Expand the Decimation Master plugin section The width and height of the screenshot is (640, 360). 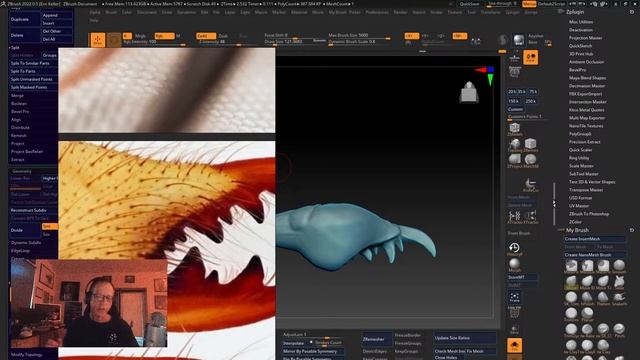(x=587, y=86)
